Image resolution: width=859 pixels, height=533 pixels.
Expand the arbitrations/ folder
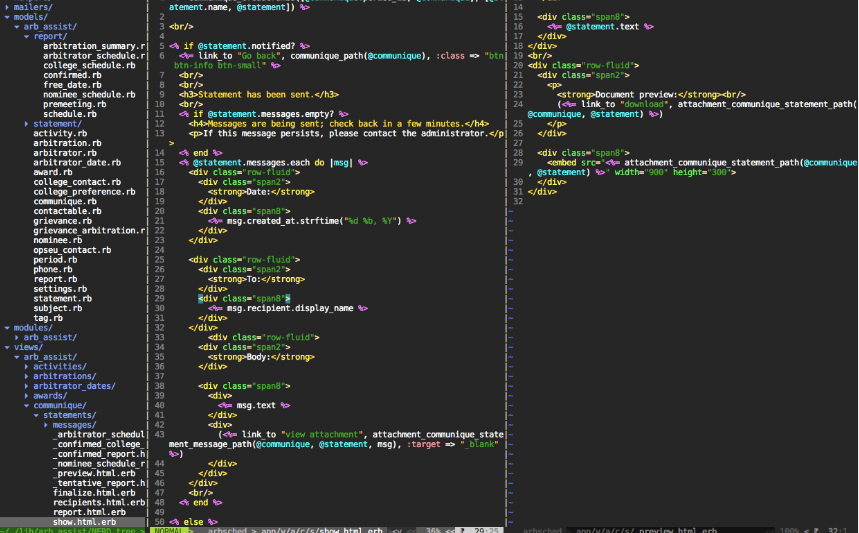pos(26,376)
